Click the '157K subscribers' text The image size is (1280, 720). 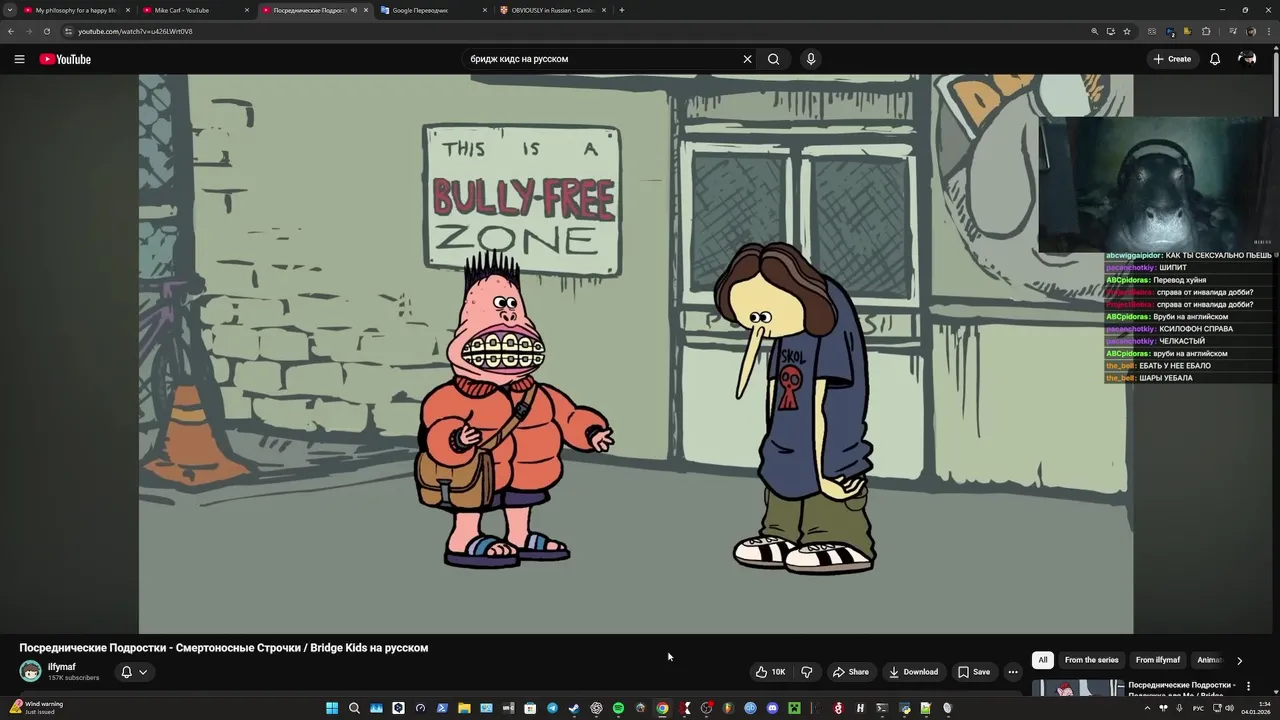[x=73, y=678]
